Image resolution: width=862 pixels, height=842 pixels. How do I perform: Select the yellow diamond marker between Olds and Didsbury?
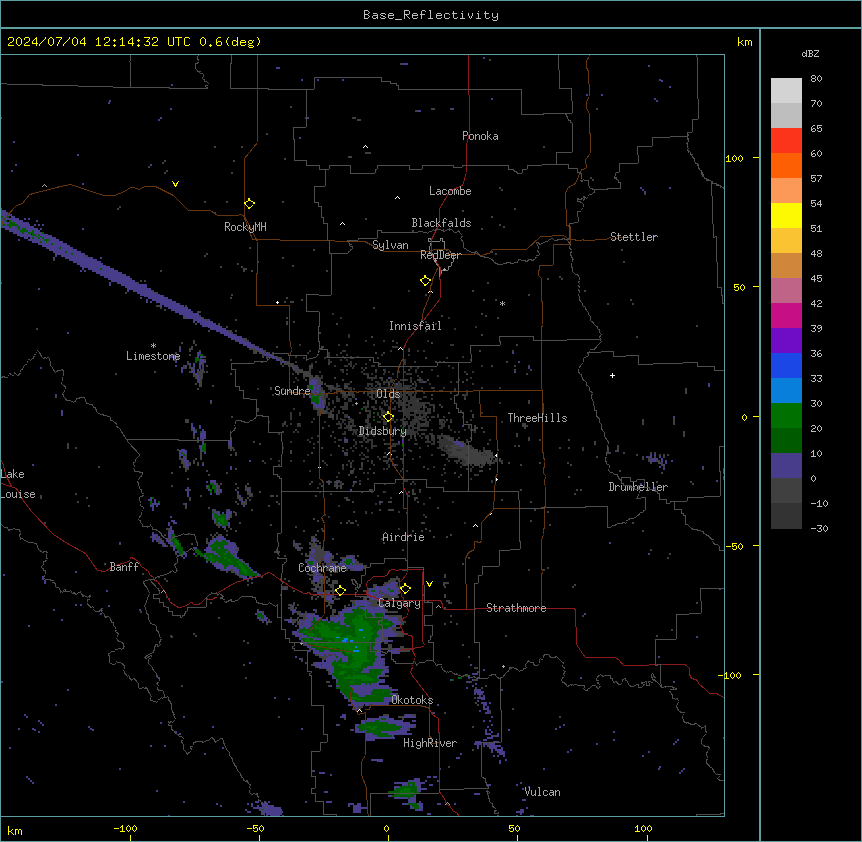(x=388, y=417)
